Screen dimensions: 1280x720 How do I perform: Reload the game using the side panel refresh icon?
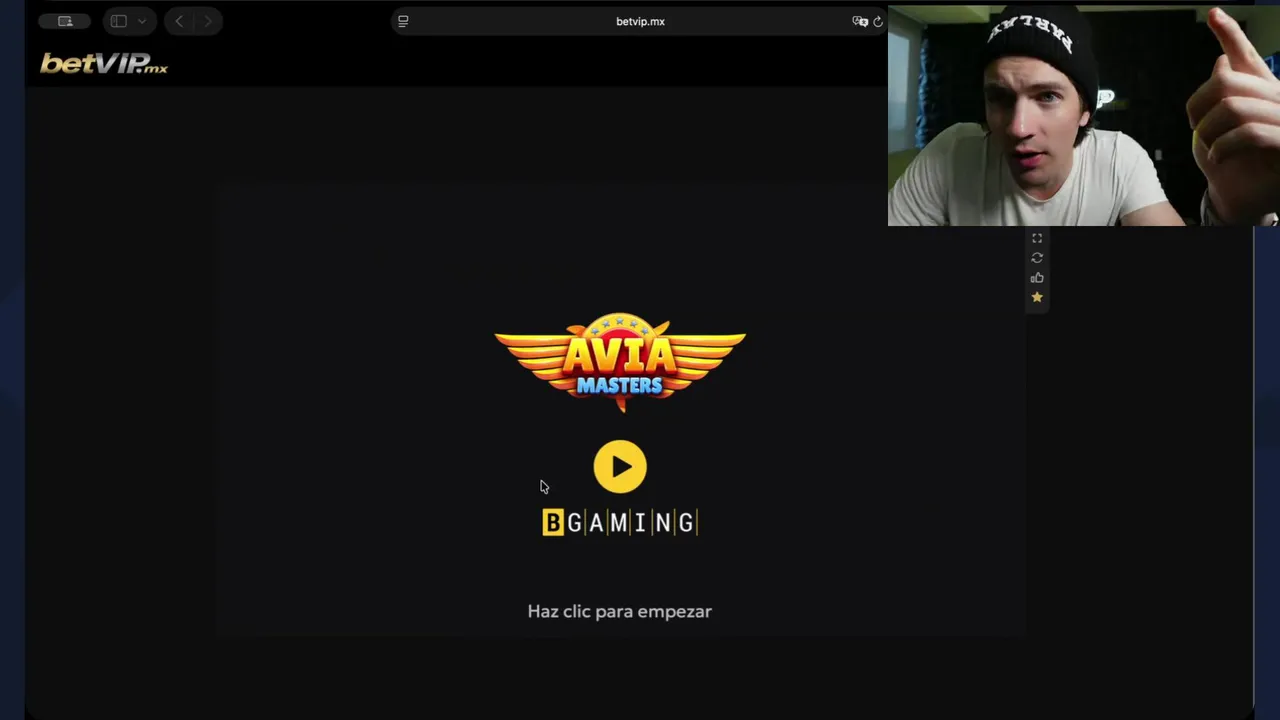1037,258
